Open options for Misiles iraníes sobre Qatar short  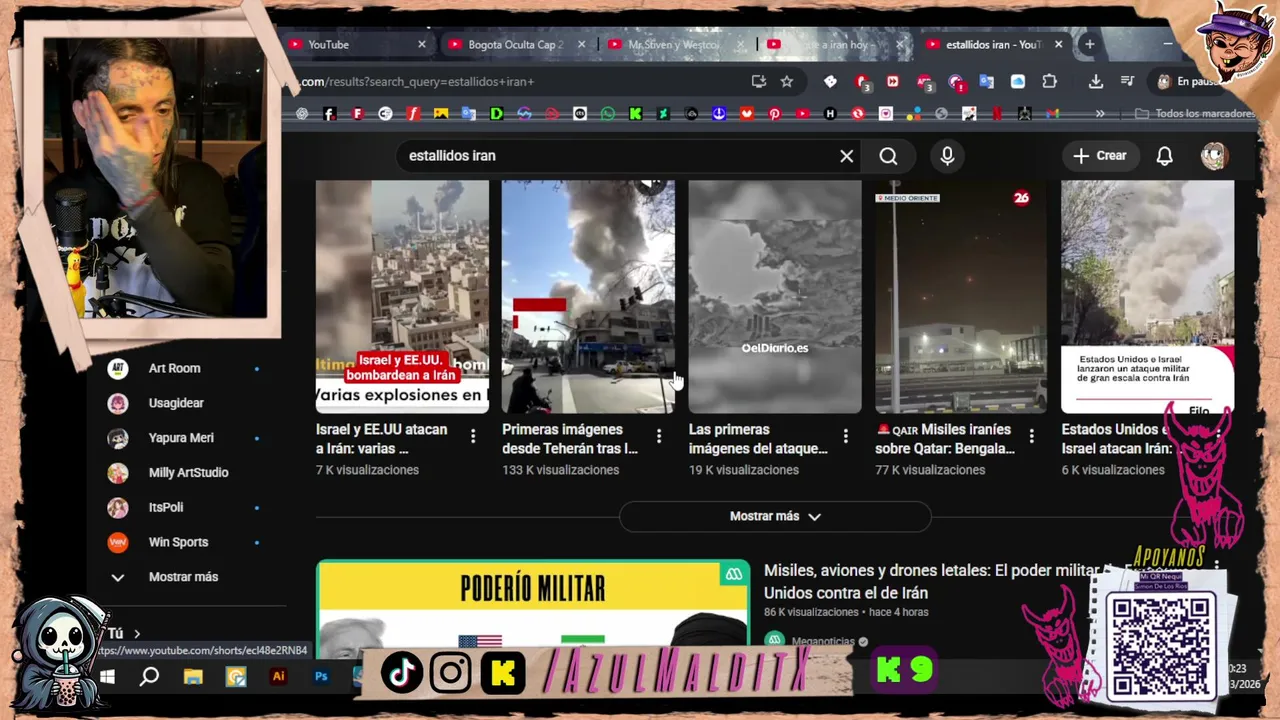tap(1032, 436)
